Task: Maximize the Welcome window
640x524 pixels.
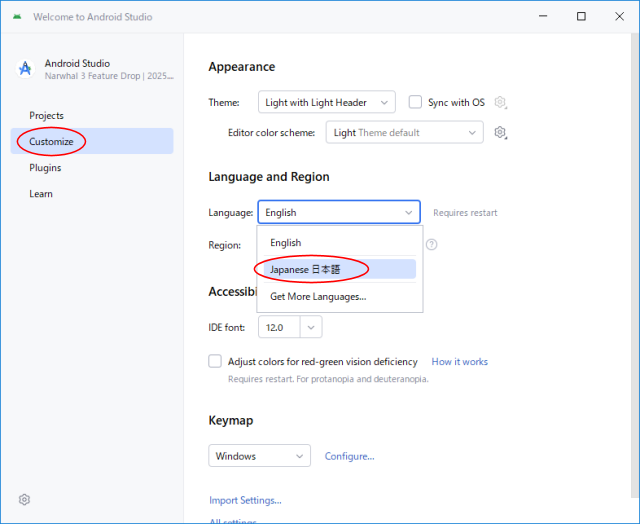Action: pos(581,16)
